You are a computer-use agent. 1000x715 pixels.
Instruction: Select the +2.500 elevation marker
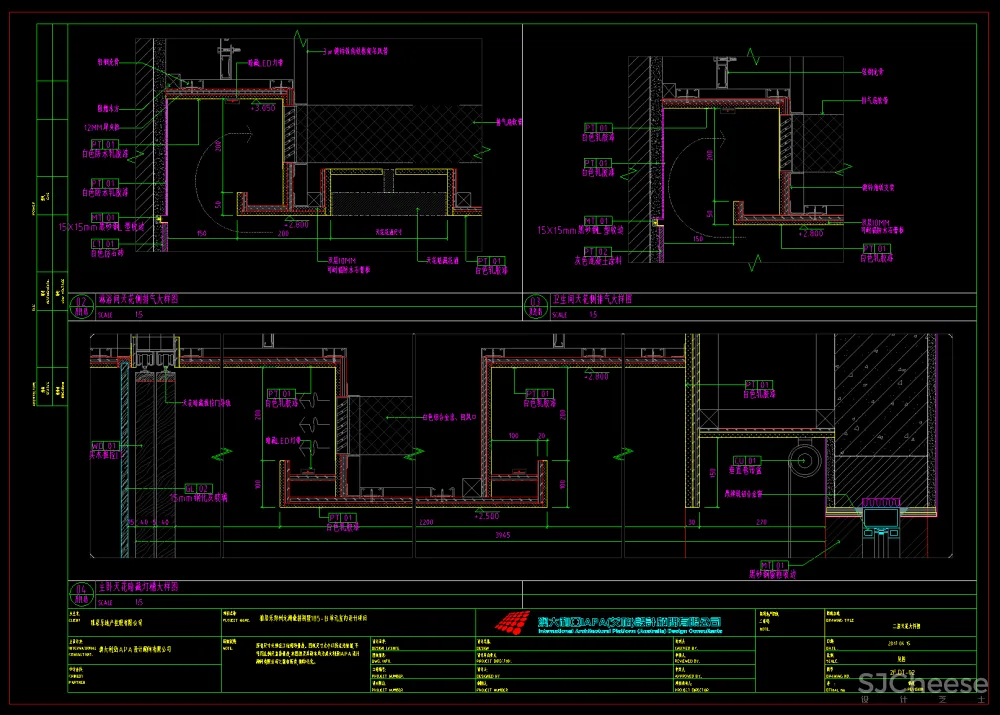pyautogui.click(x=486, y=516)
